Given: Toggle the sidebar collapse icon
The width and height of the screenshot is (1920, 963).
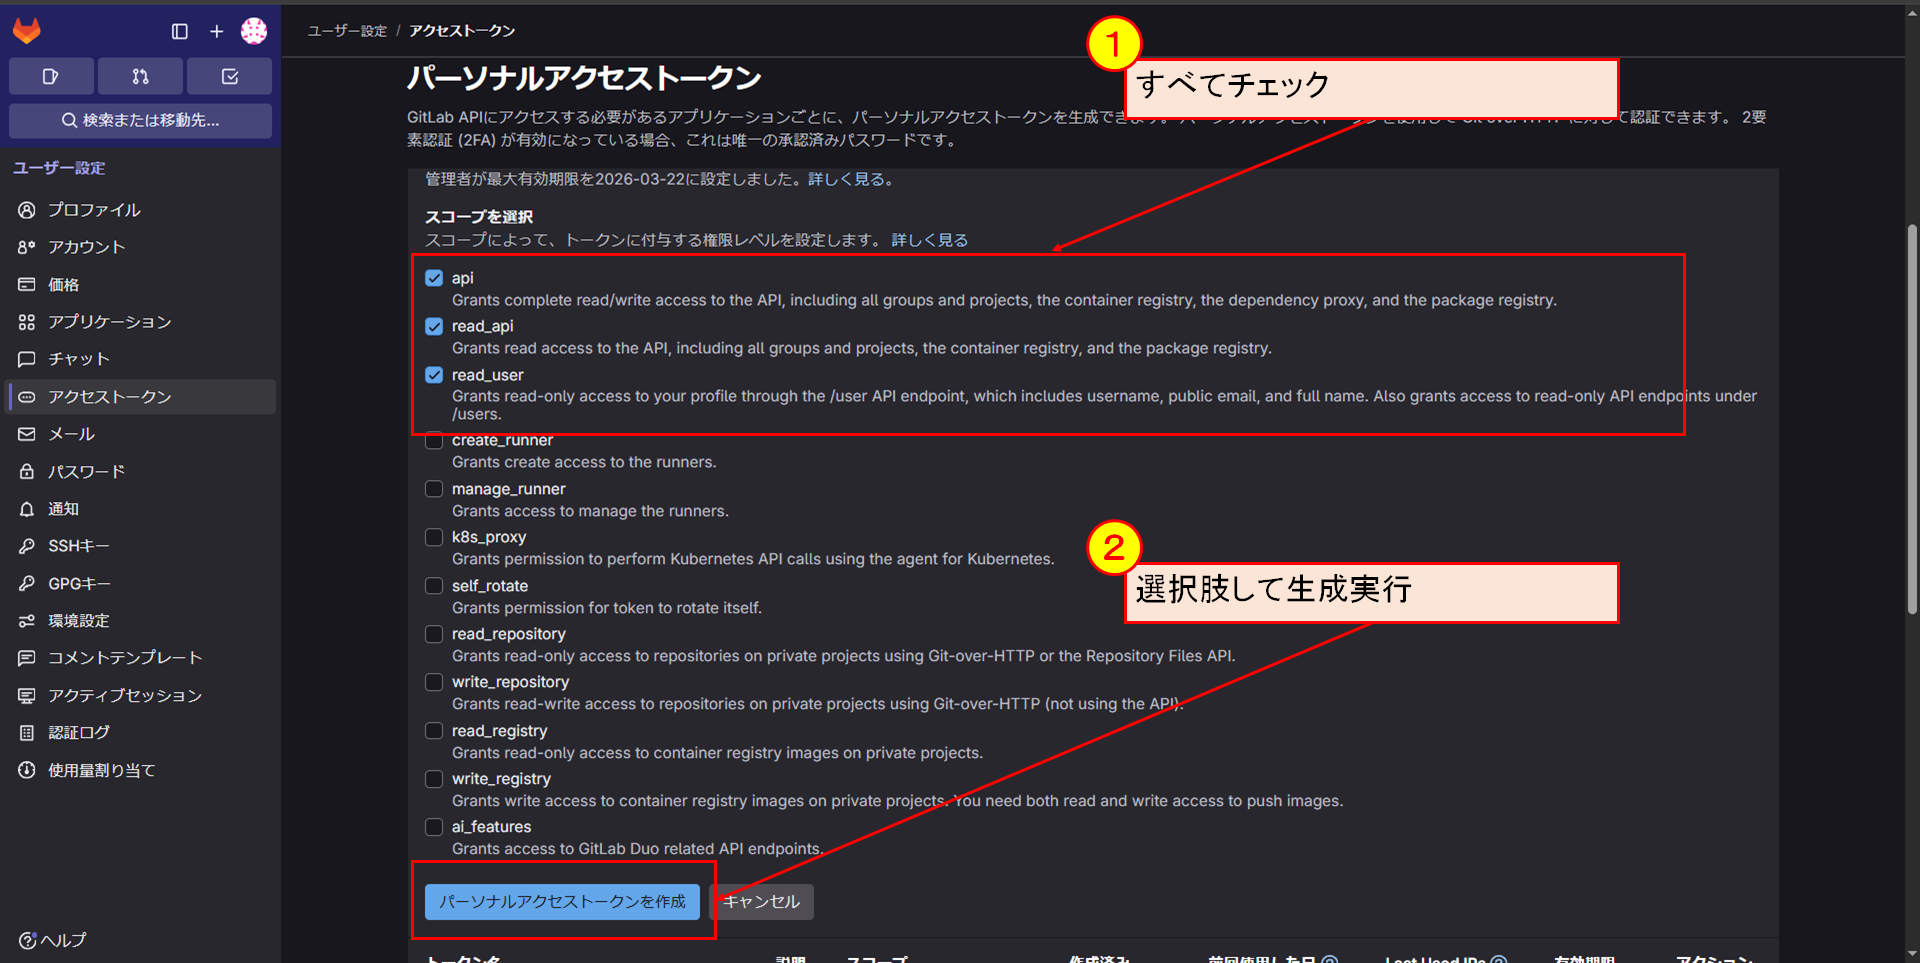Looking at the screenshot, I should tap(180, 31).
